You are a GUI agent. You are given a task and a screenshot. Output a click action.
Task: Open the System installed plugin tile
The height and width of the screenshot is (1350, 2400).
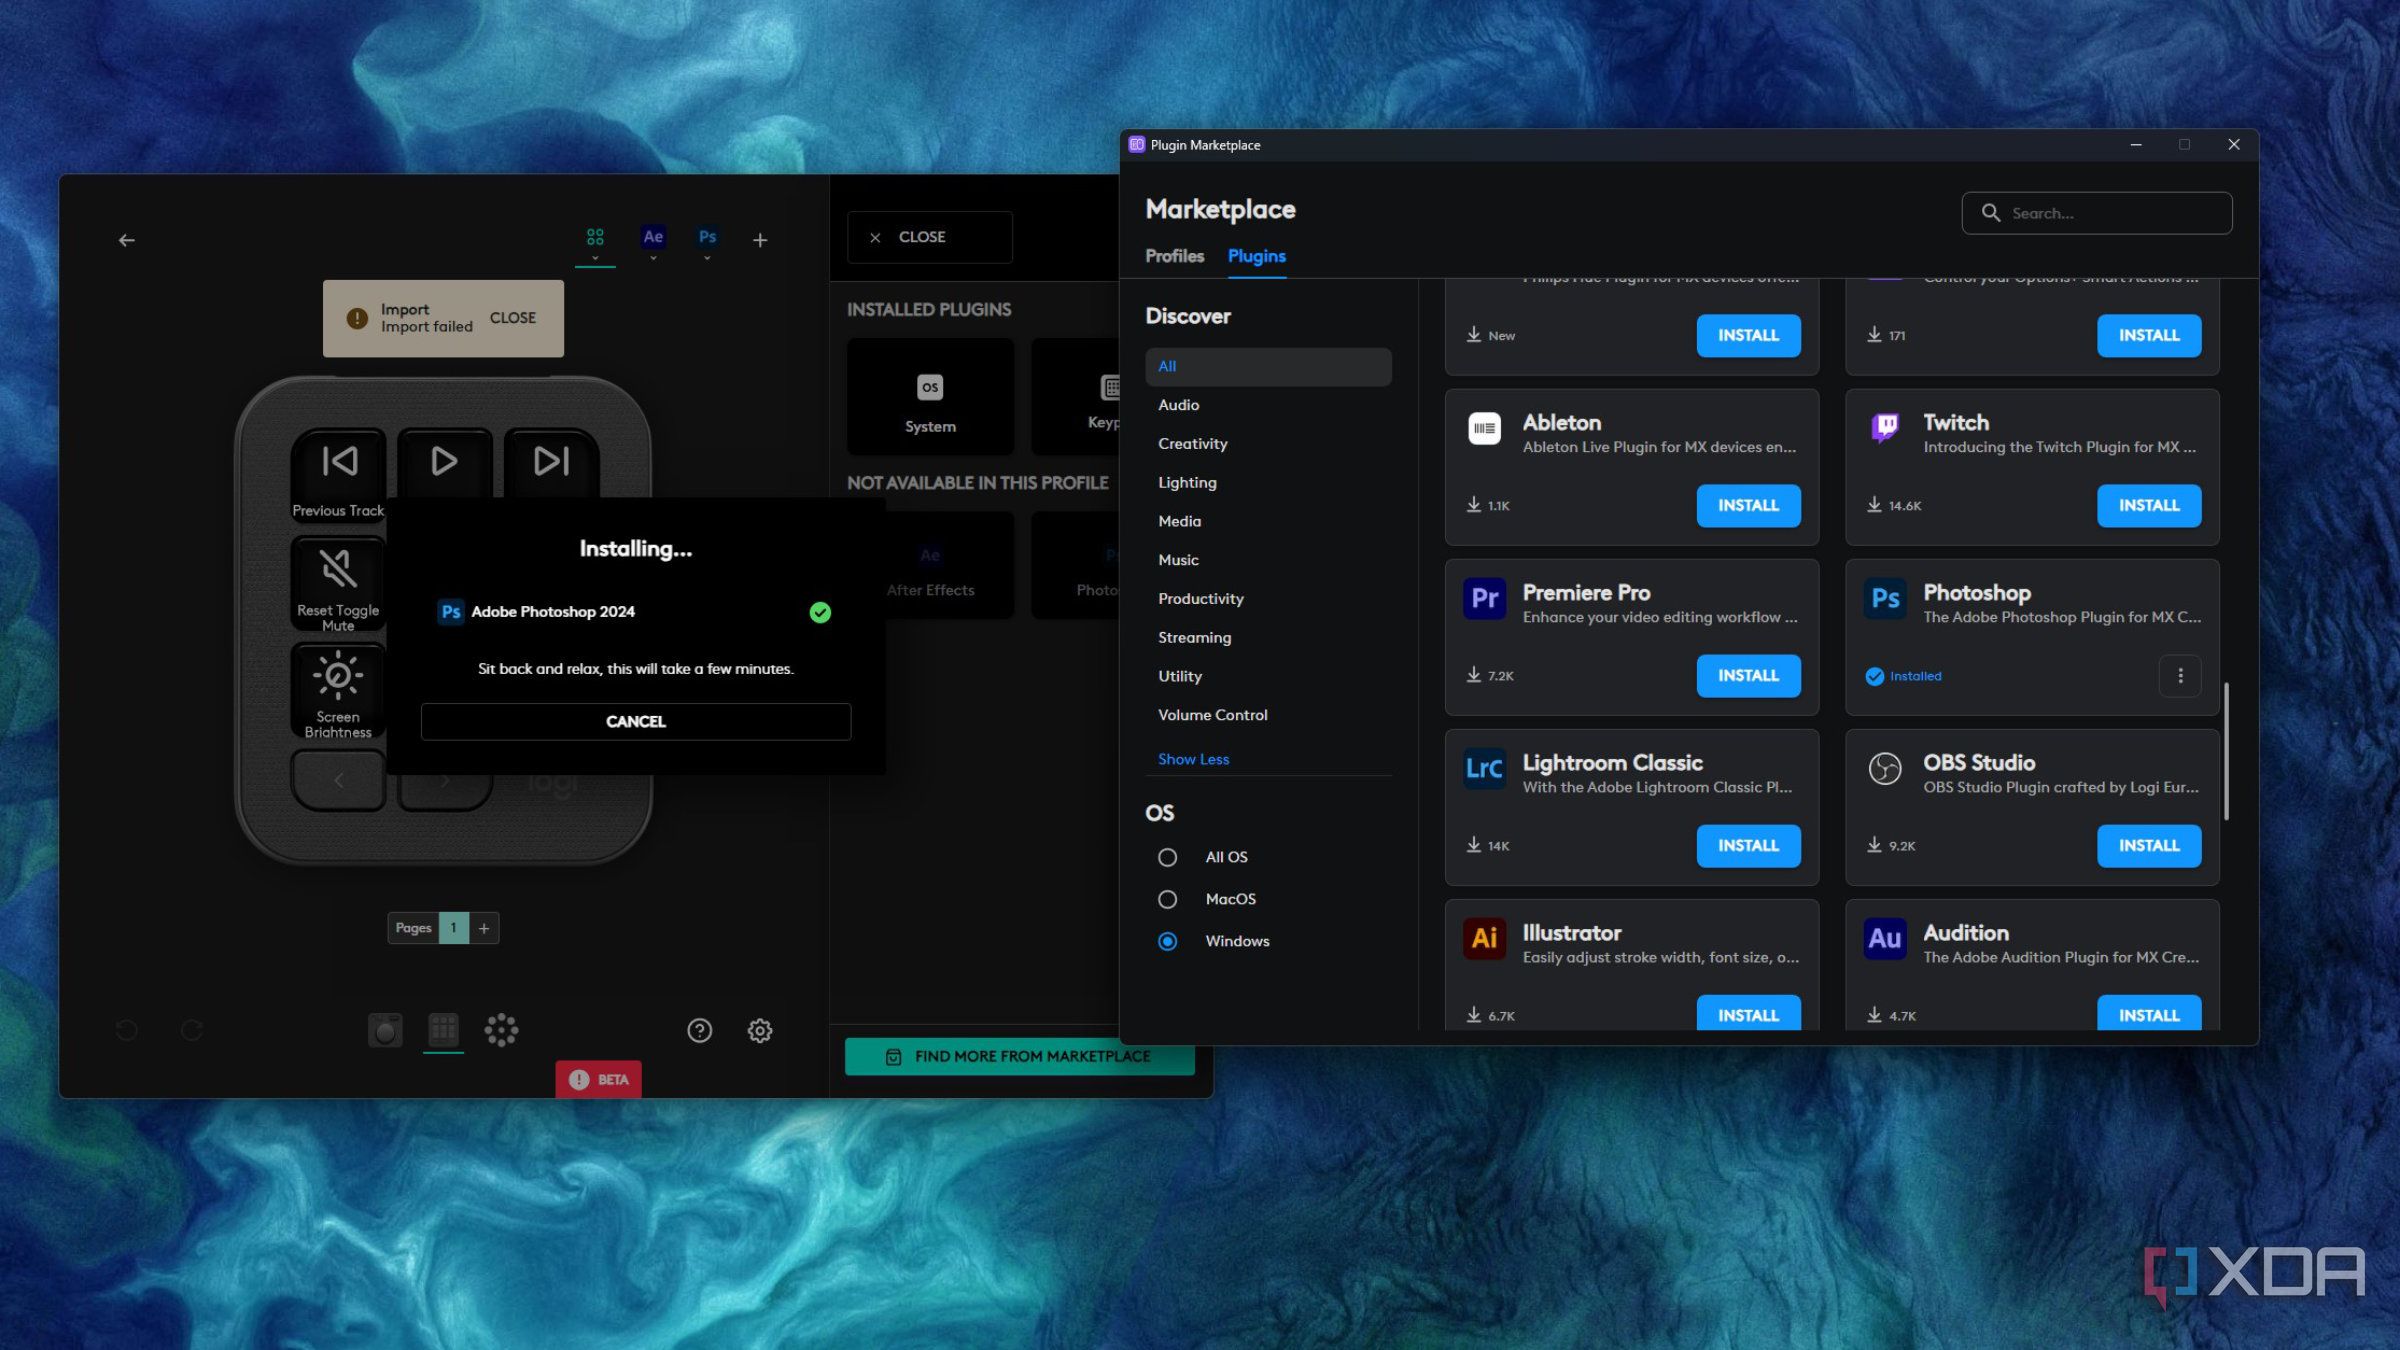pos(930,397)
